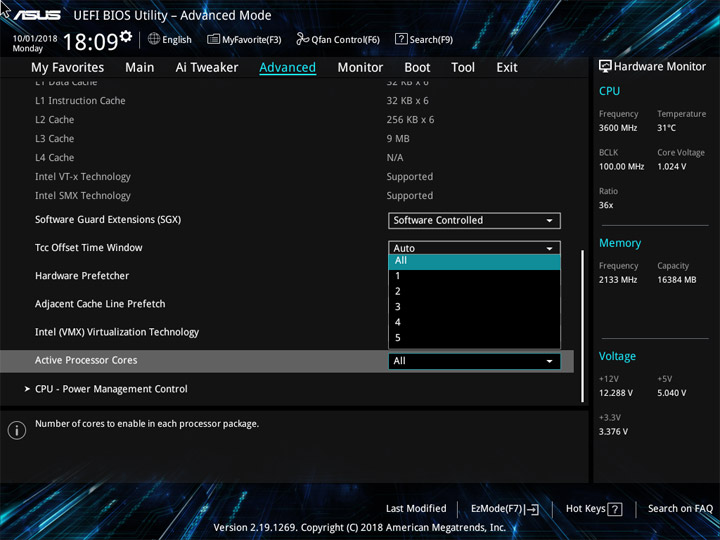
Task: Open time settings gear icon
Action: [x=125, y=36]
